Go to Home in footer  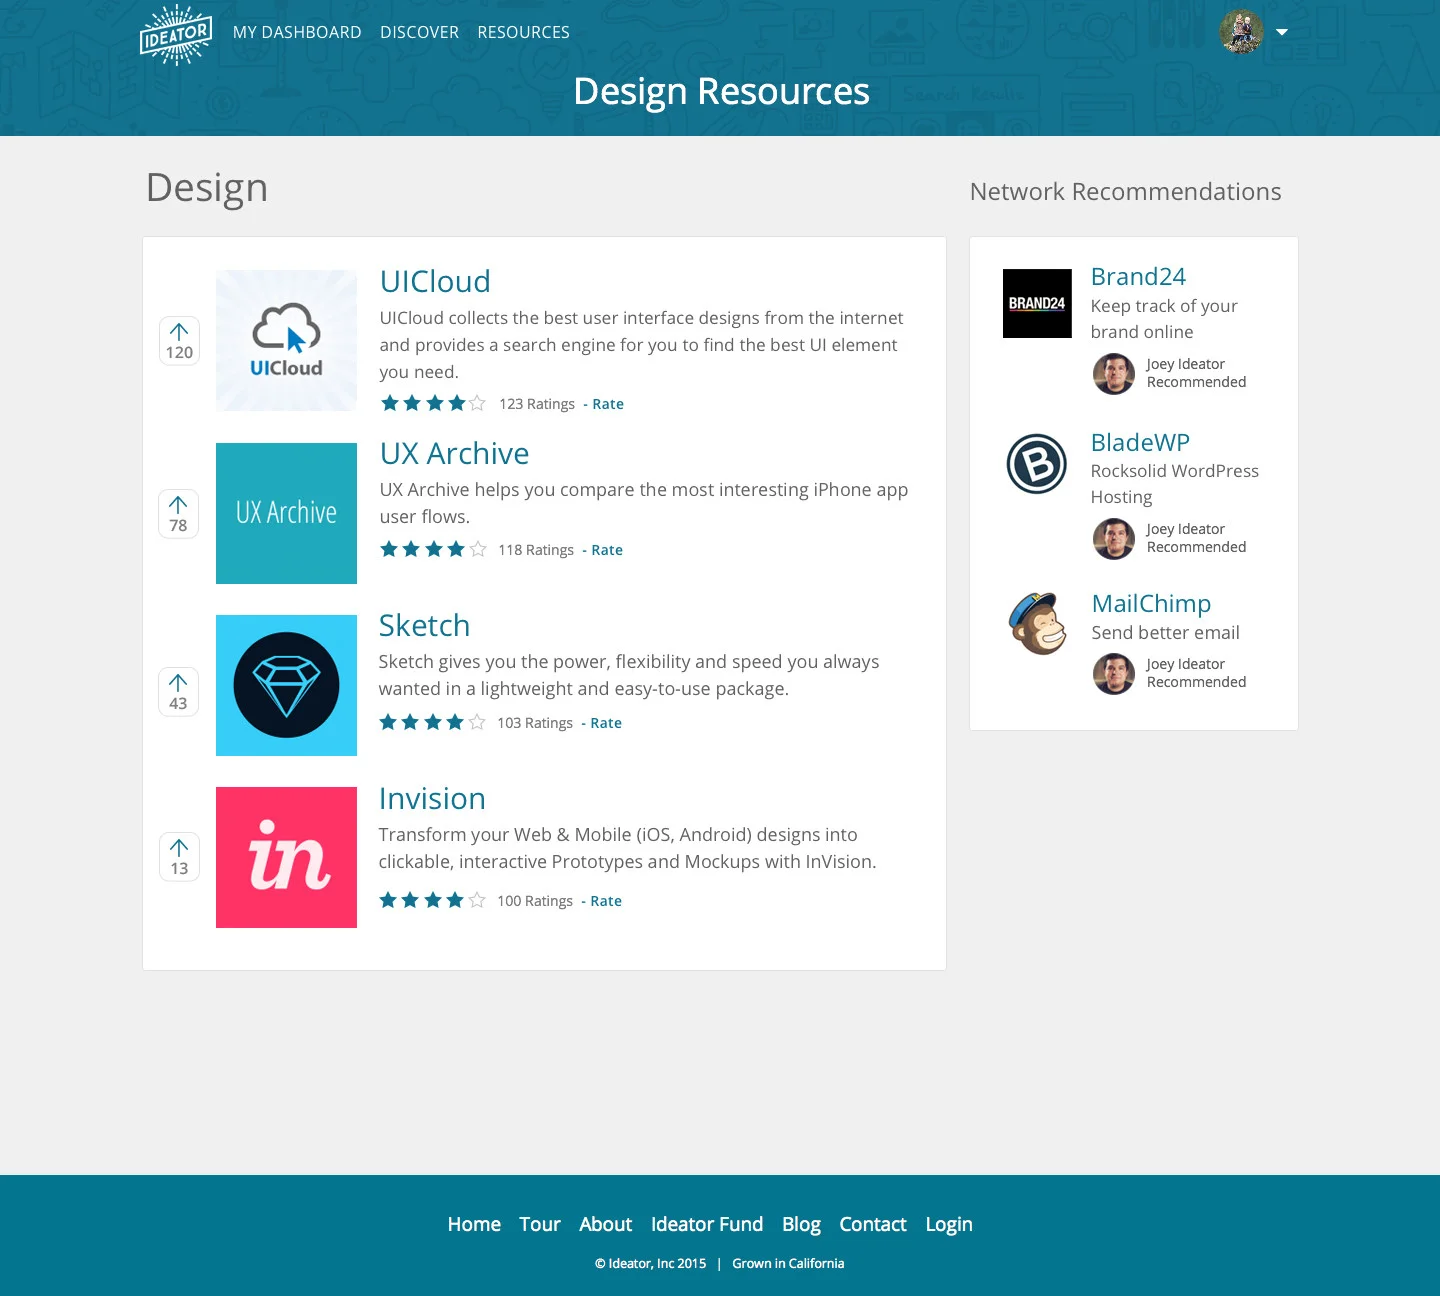click(x=474, y=1224)
